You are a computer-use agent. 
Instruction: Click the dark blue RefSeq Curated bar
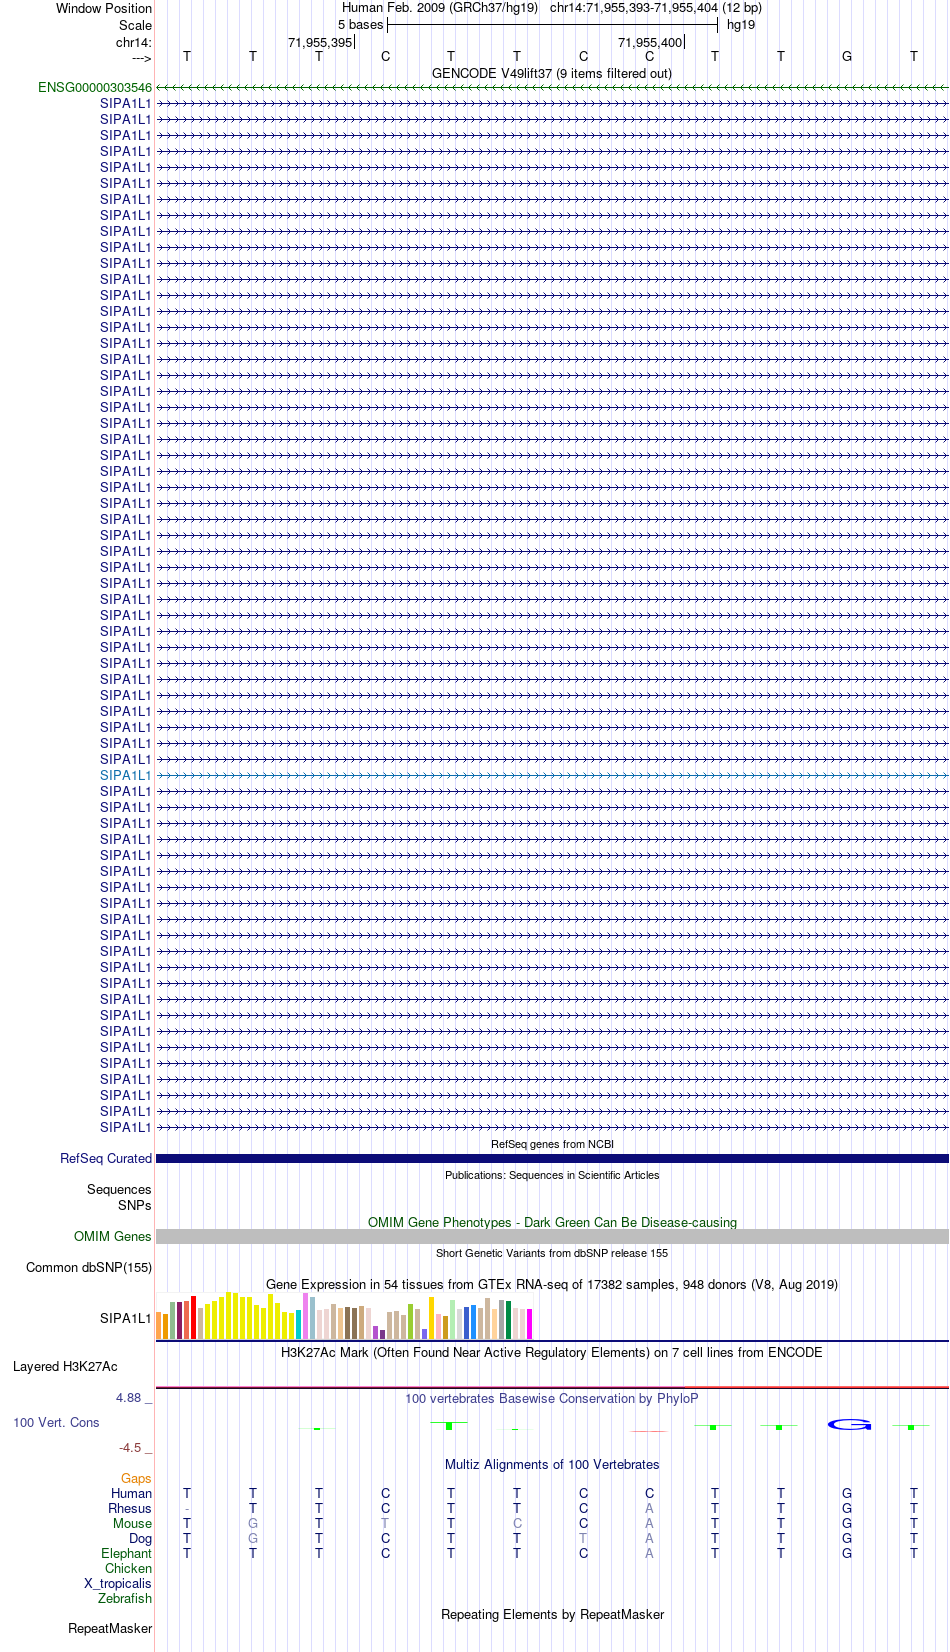[x=552, y=1158]
